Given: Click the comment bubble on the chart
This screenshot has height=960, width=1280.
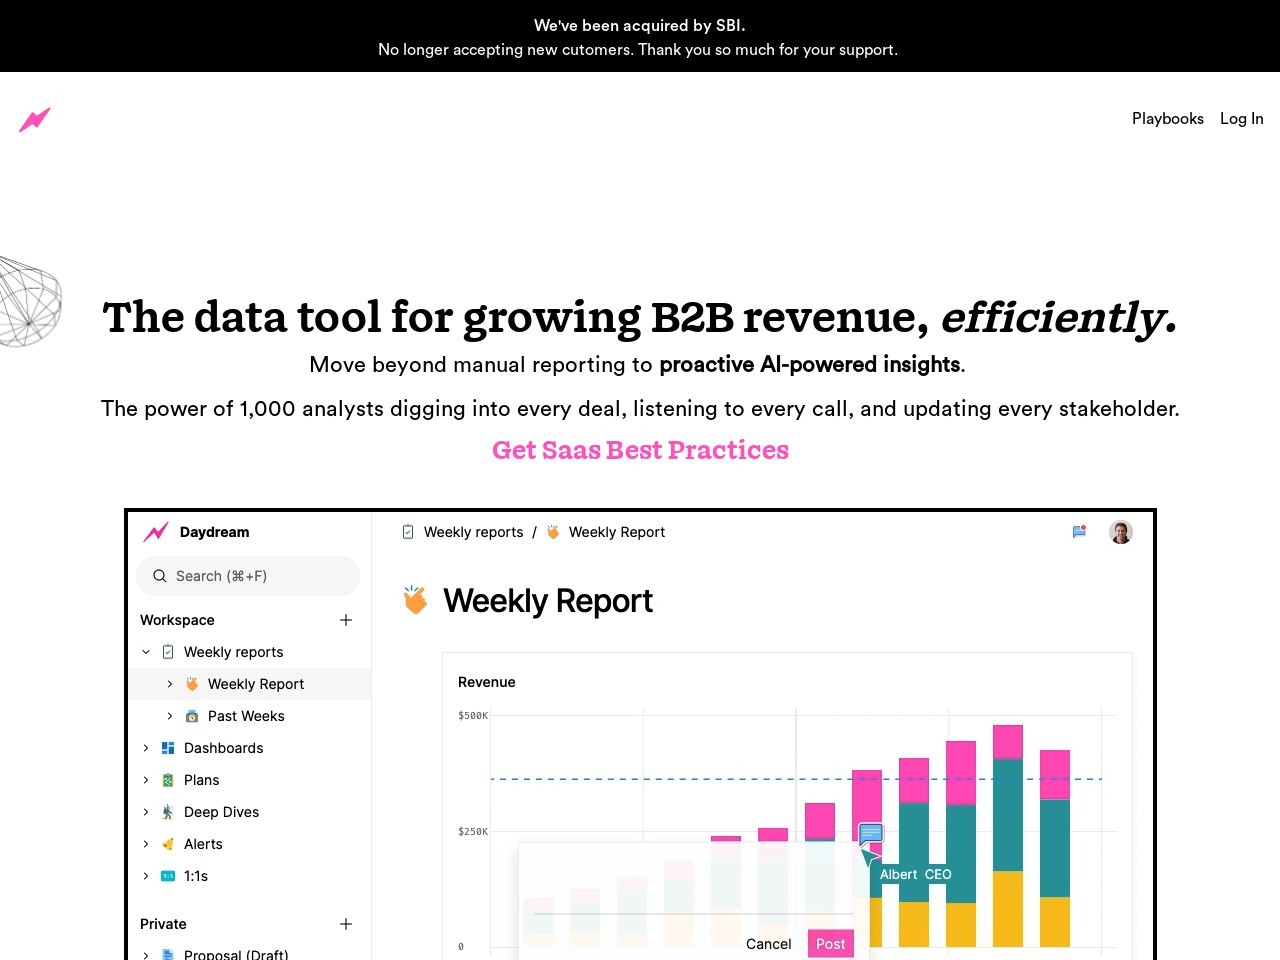Looking at the screenshot, I should point(871,833).
